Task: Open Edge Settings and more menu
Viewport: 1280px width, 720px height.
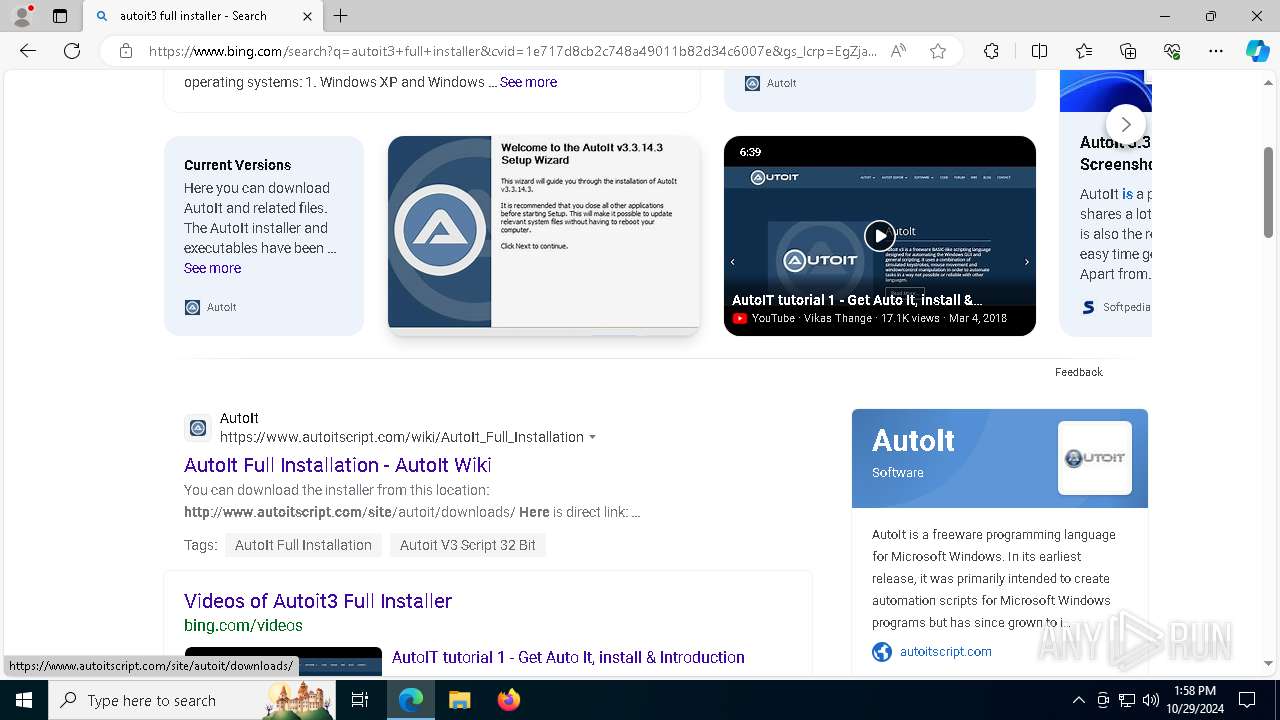Action: click(x=1216, y=51)
